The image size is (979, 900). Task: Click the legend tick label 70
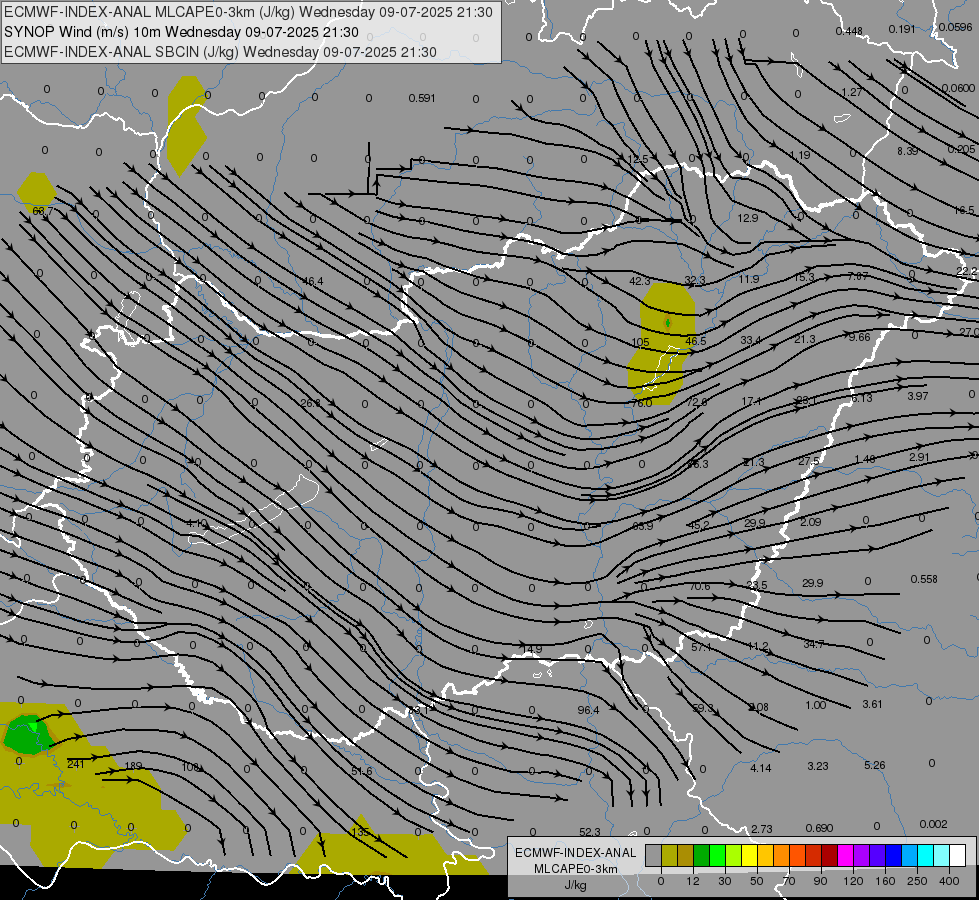click(789, 881)
